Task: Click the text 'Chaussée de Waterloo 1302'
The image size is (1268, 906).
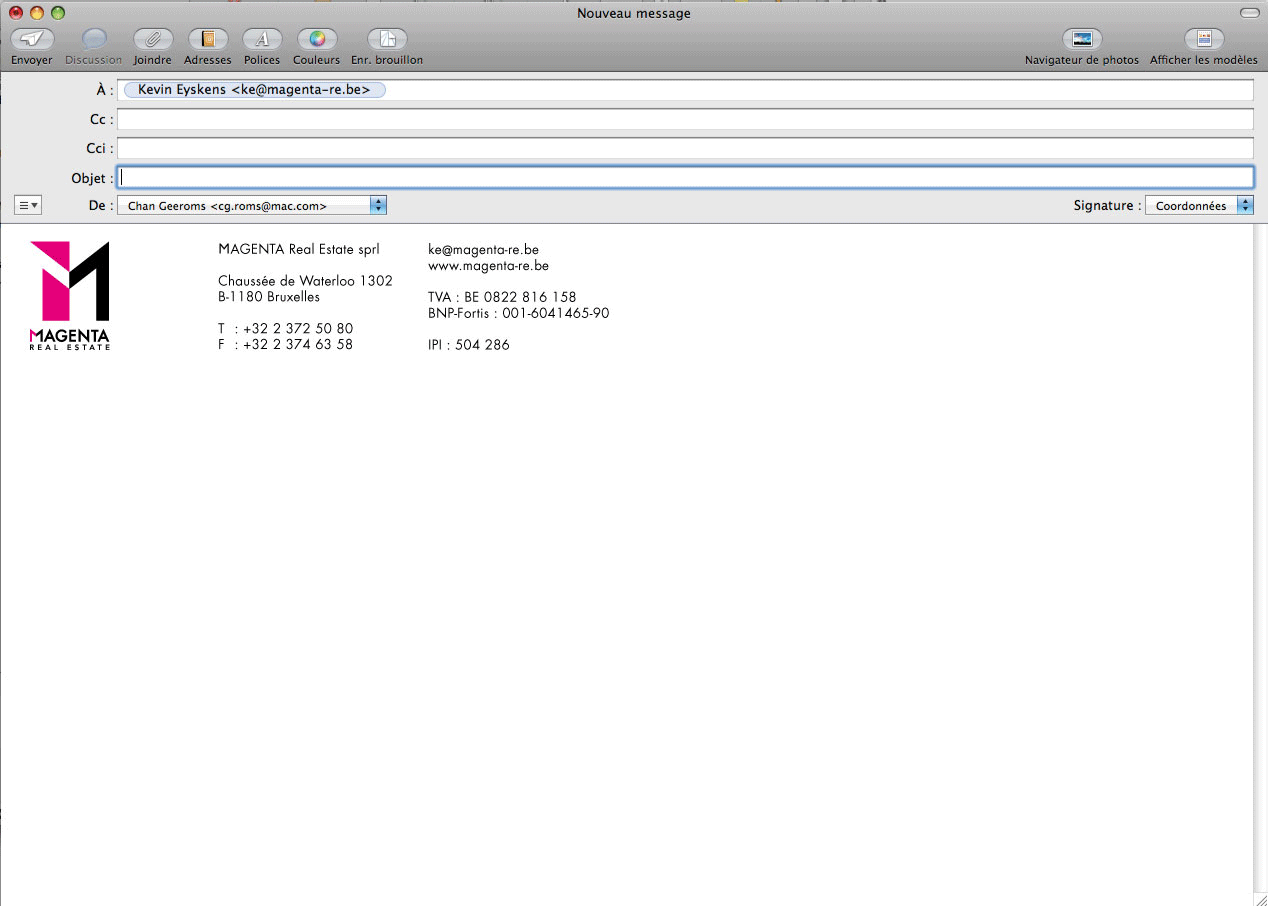Action: tap(305, 281)
